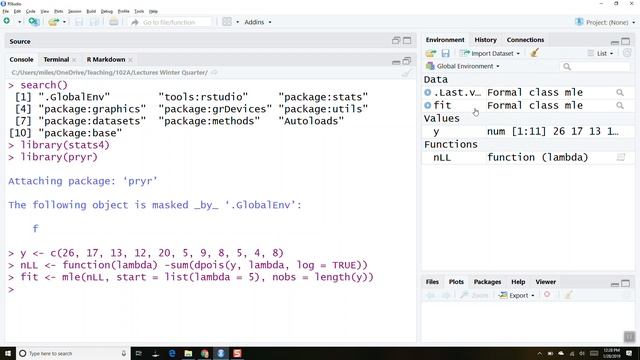Switch to the R Markdown tab
640x360 pixels.
click(106, 60)
